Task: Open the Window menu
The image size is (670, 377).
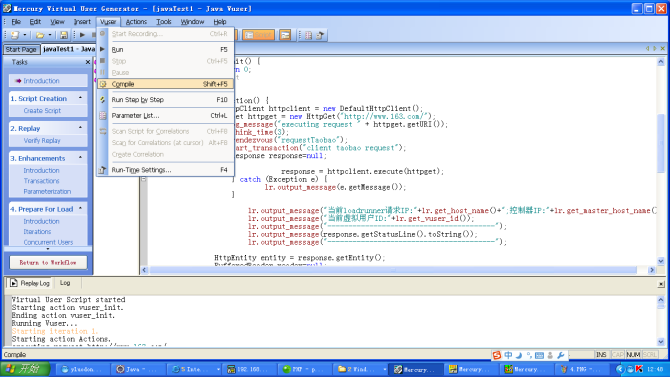Action: [192, 21]
